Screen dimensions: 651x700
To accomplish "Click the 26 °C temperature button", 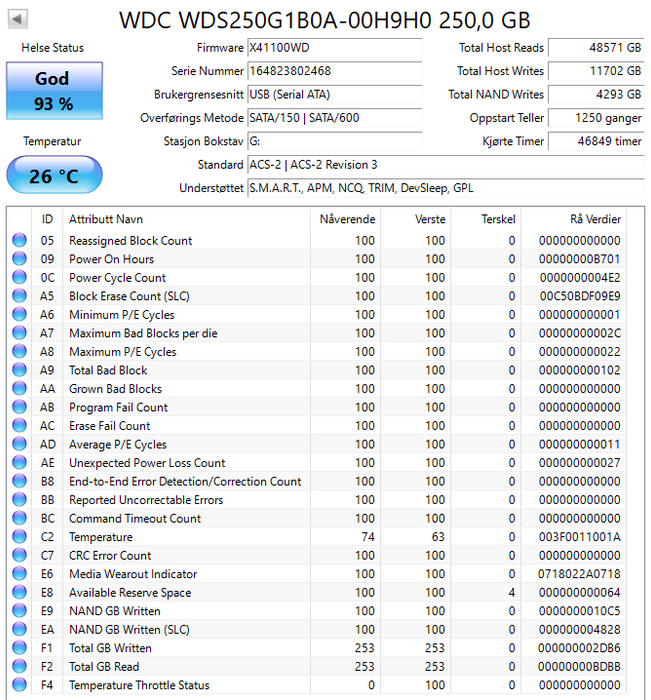I will point(53,176).
